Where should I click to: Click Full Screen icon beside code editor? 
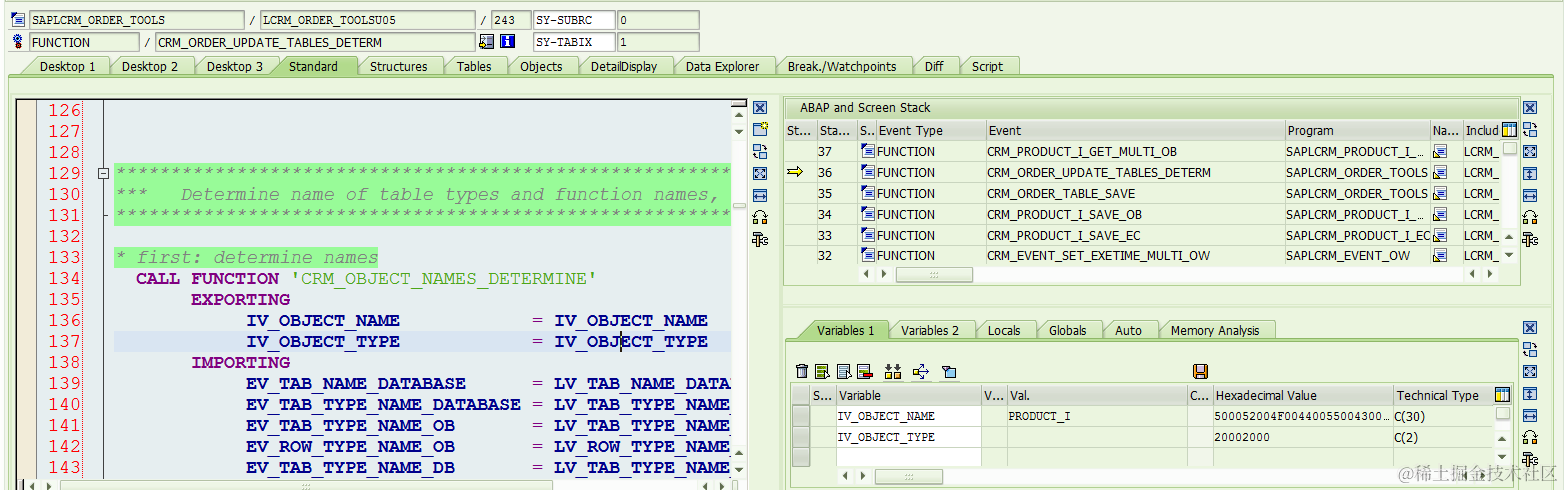tap(760, 173)
